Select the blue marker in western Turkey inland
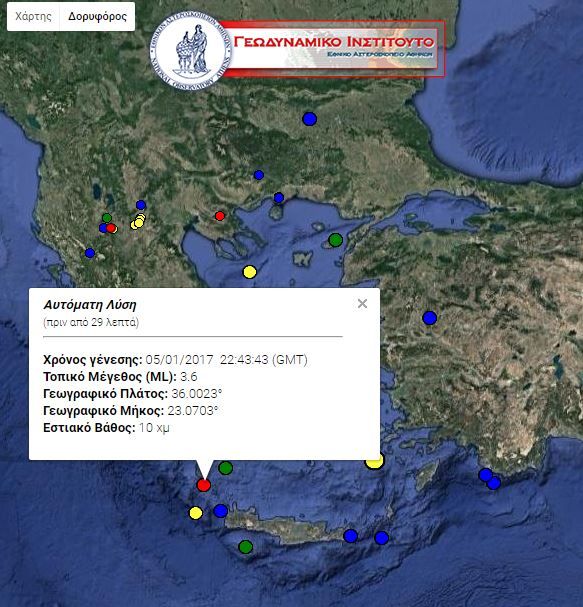 pyautogui.click(x=429, y=318)
